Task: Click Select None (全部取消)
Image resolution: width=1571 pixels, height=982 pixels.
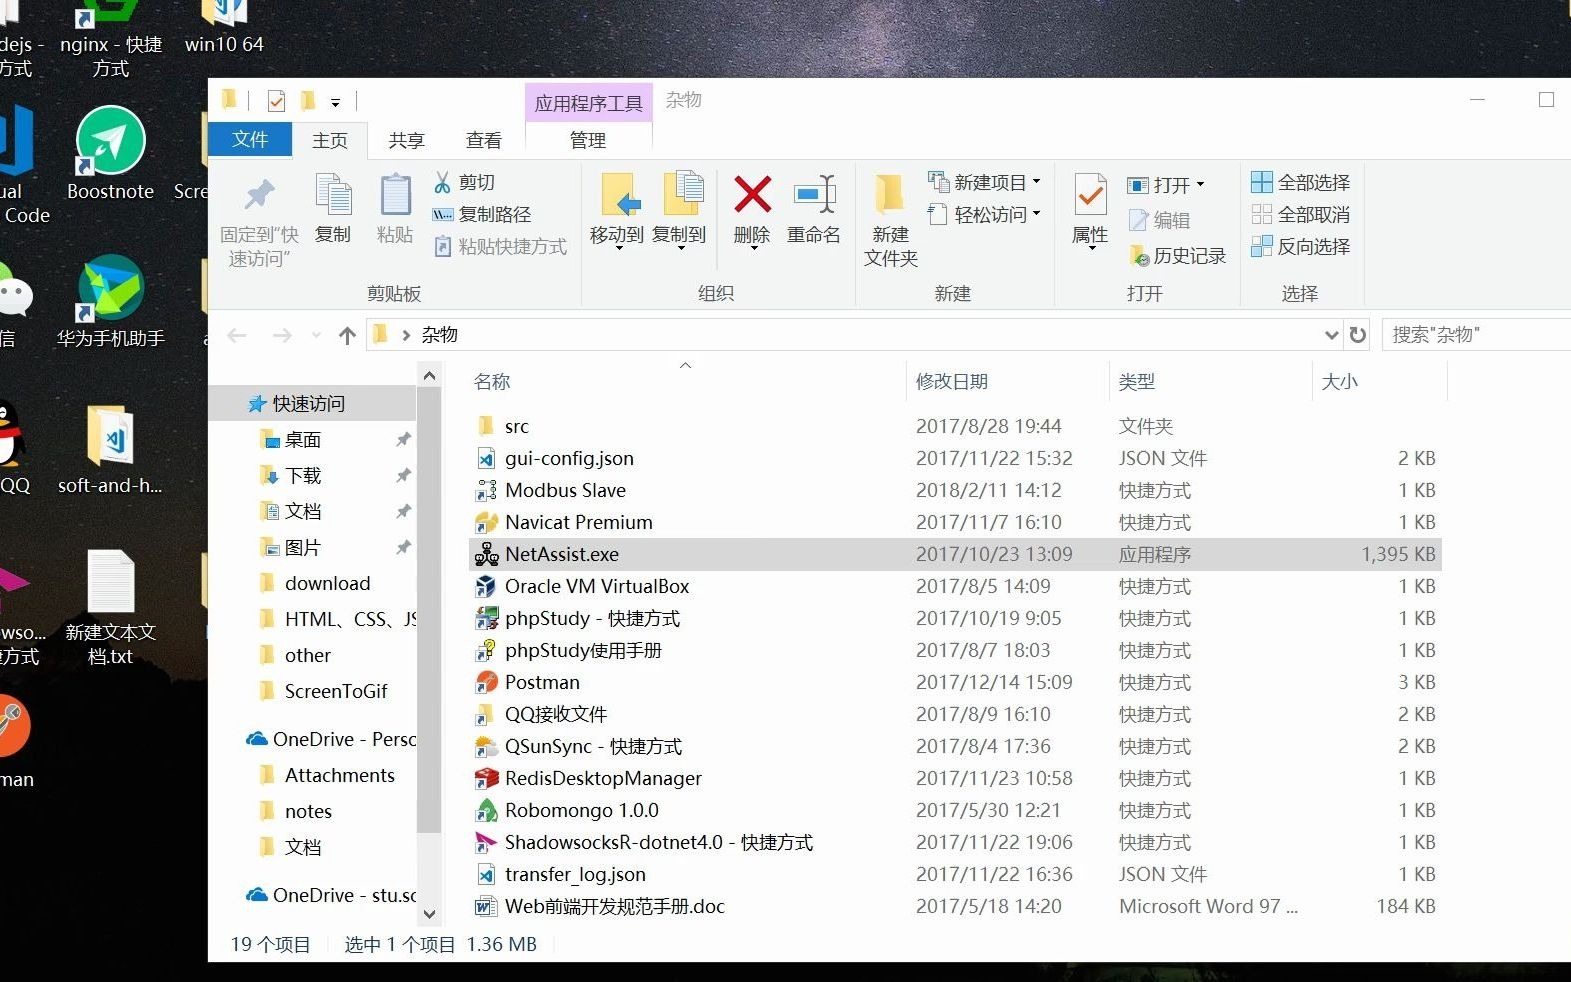Action: point(1301,214)
